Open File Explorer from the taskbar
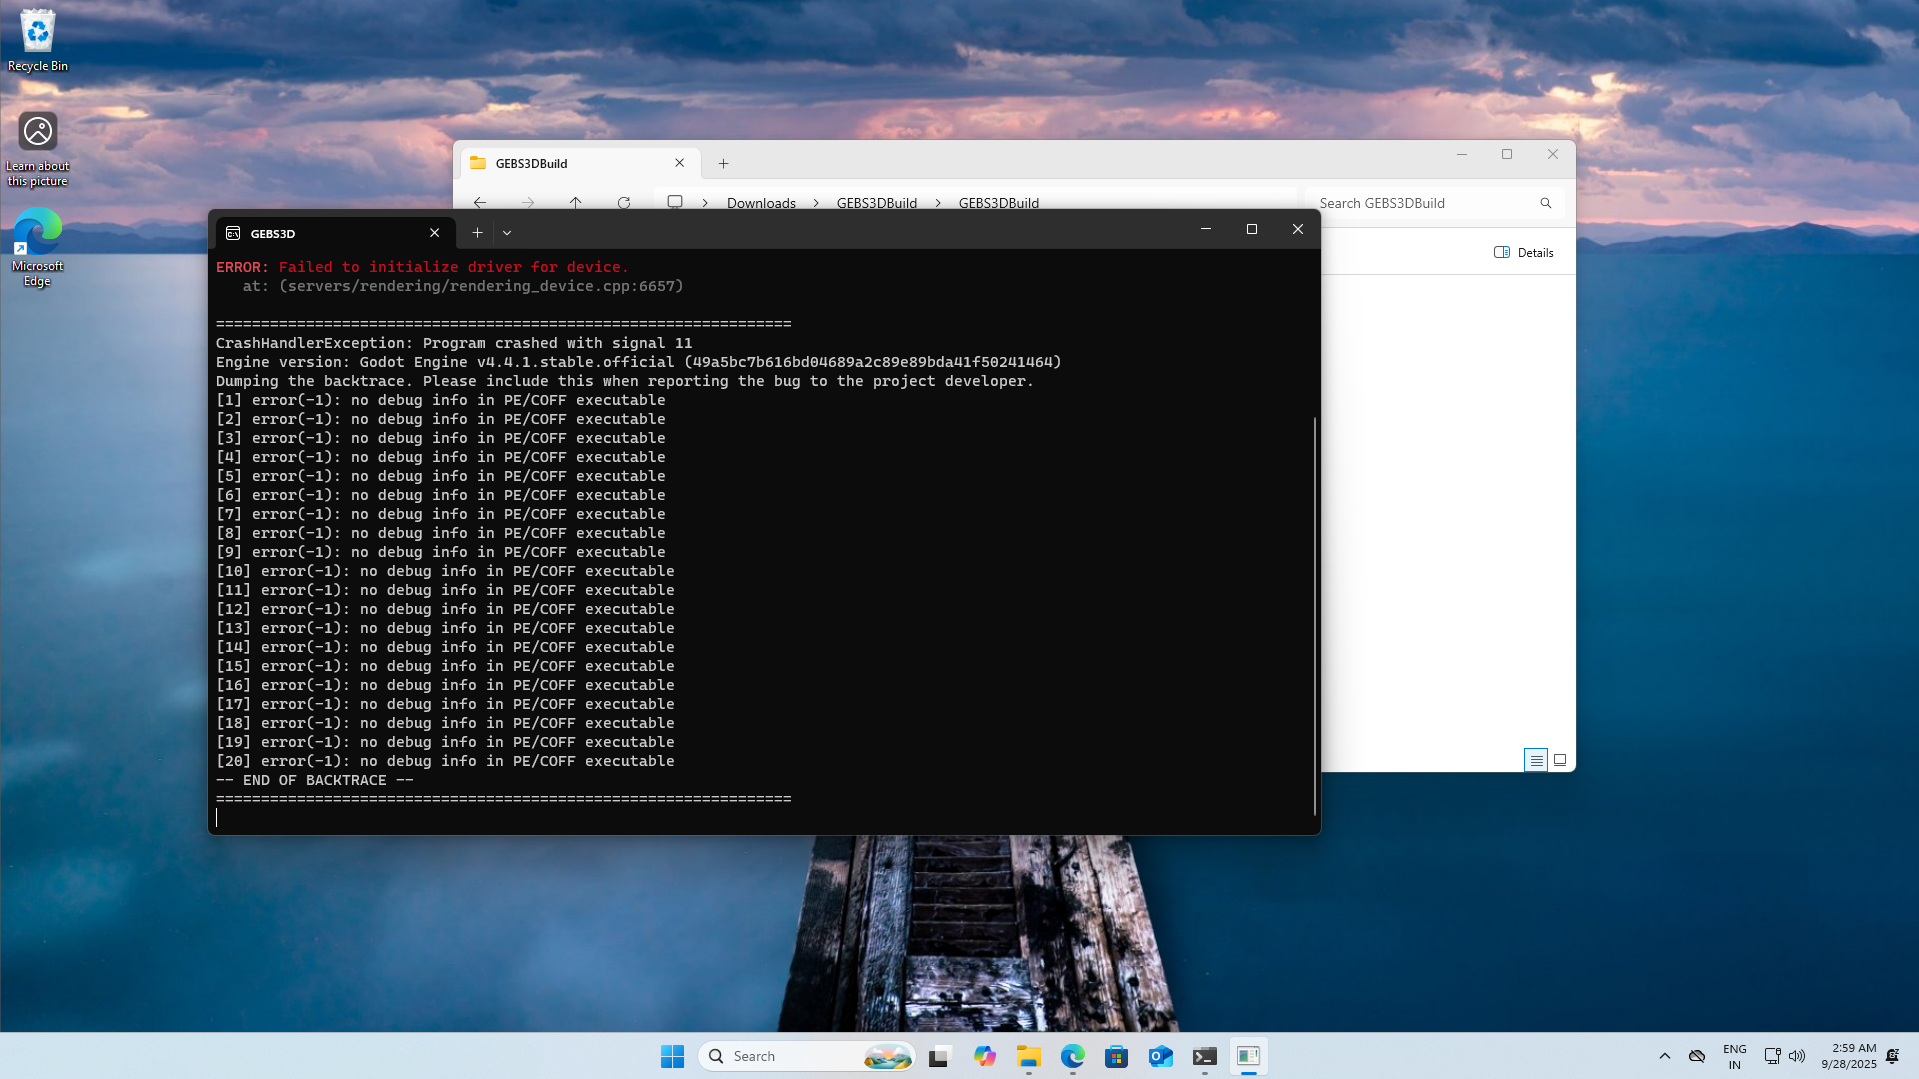 1029,1056
